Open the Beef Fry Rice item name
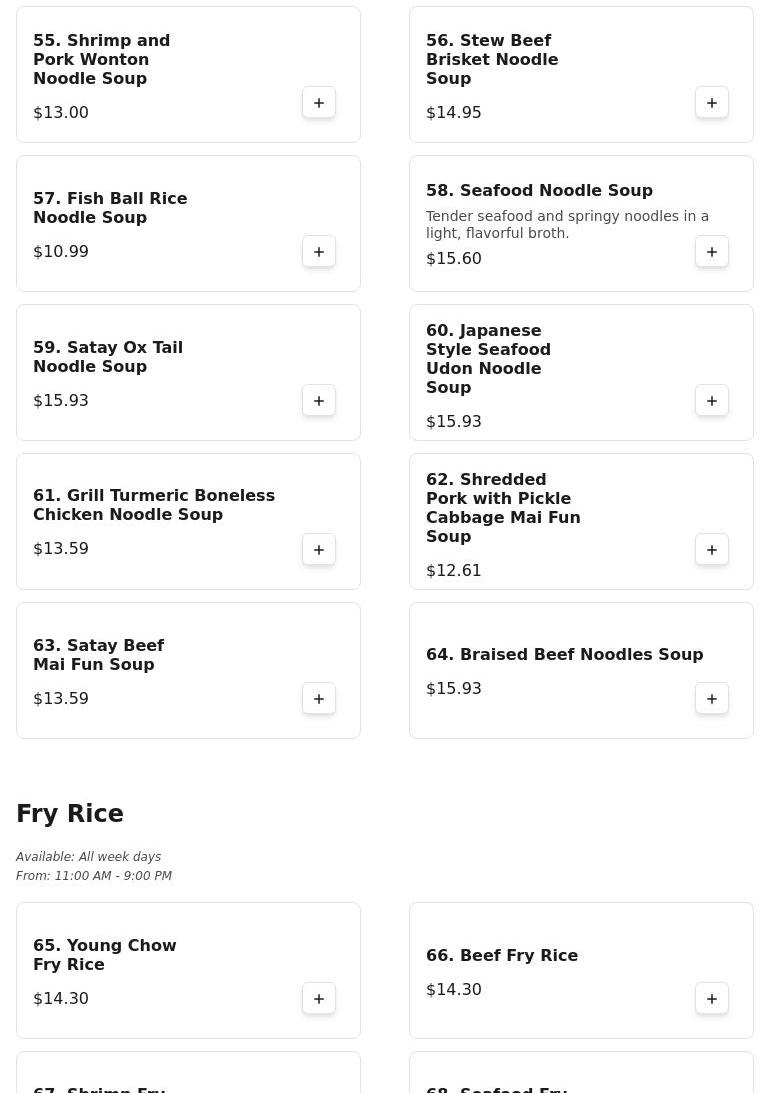Image resolution: width=770 pixels, height=1093 pixels. [x=502, y=956]
